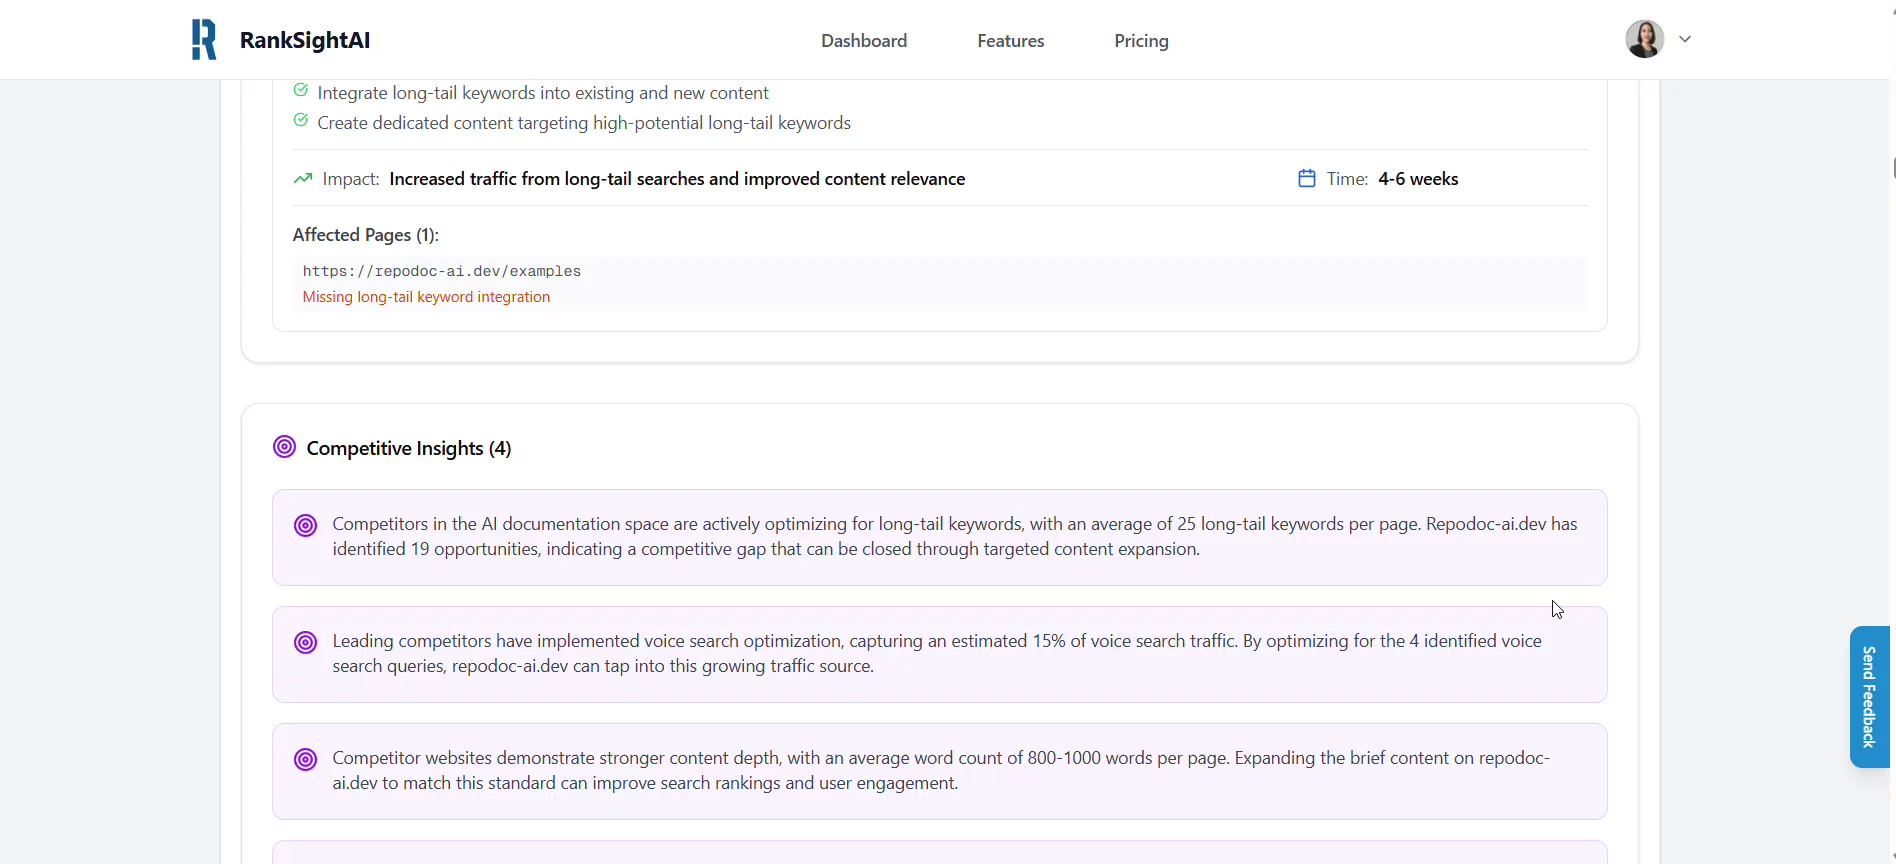Click the RankSightAI brand name text
The image size is (1896, 864).
click(x=304, y=41)
